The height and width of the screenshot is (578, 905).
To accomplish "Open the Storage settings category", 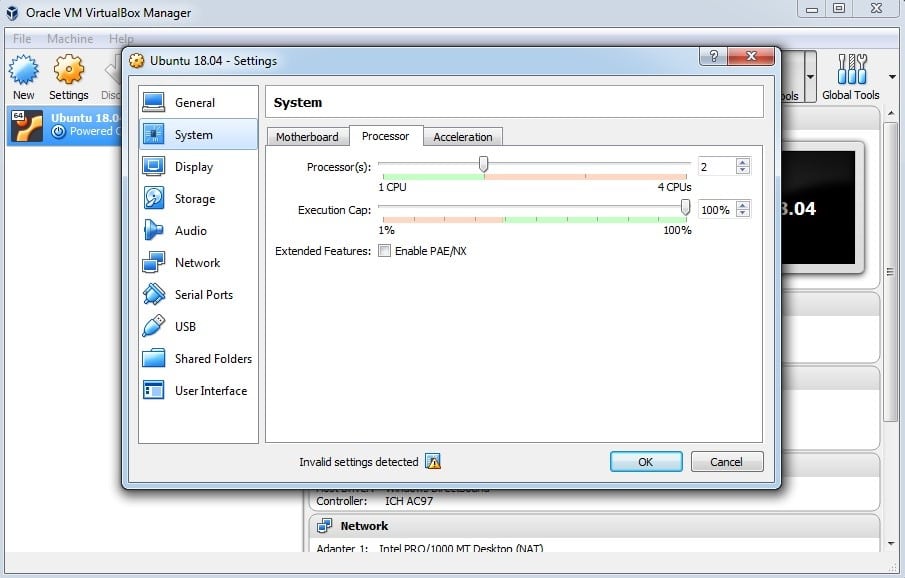I will [198, 198].
